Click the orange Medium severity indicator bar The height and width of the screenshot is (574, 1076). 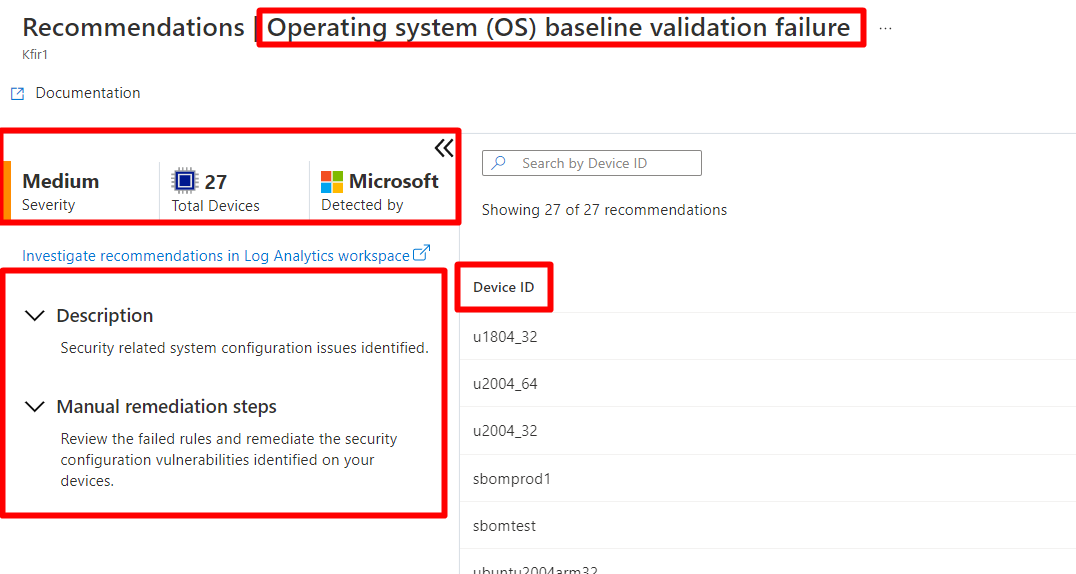7,190
